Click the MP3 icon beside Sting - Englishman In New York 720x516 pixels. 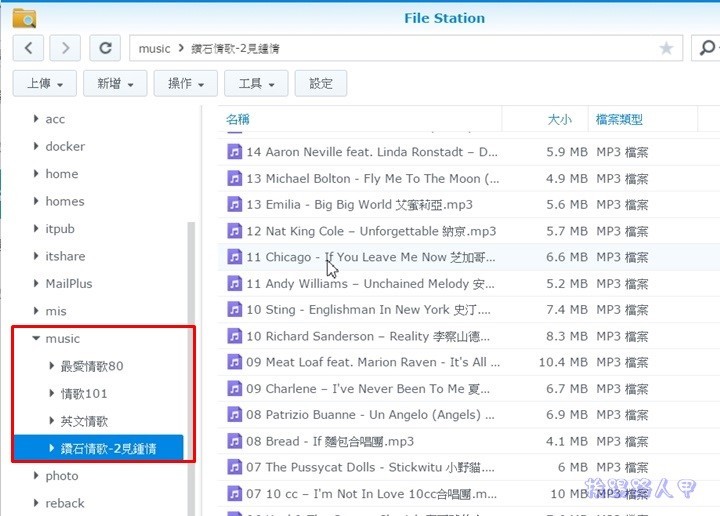[x=234, y=310]
